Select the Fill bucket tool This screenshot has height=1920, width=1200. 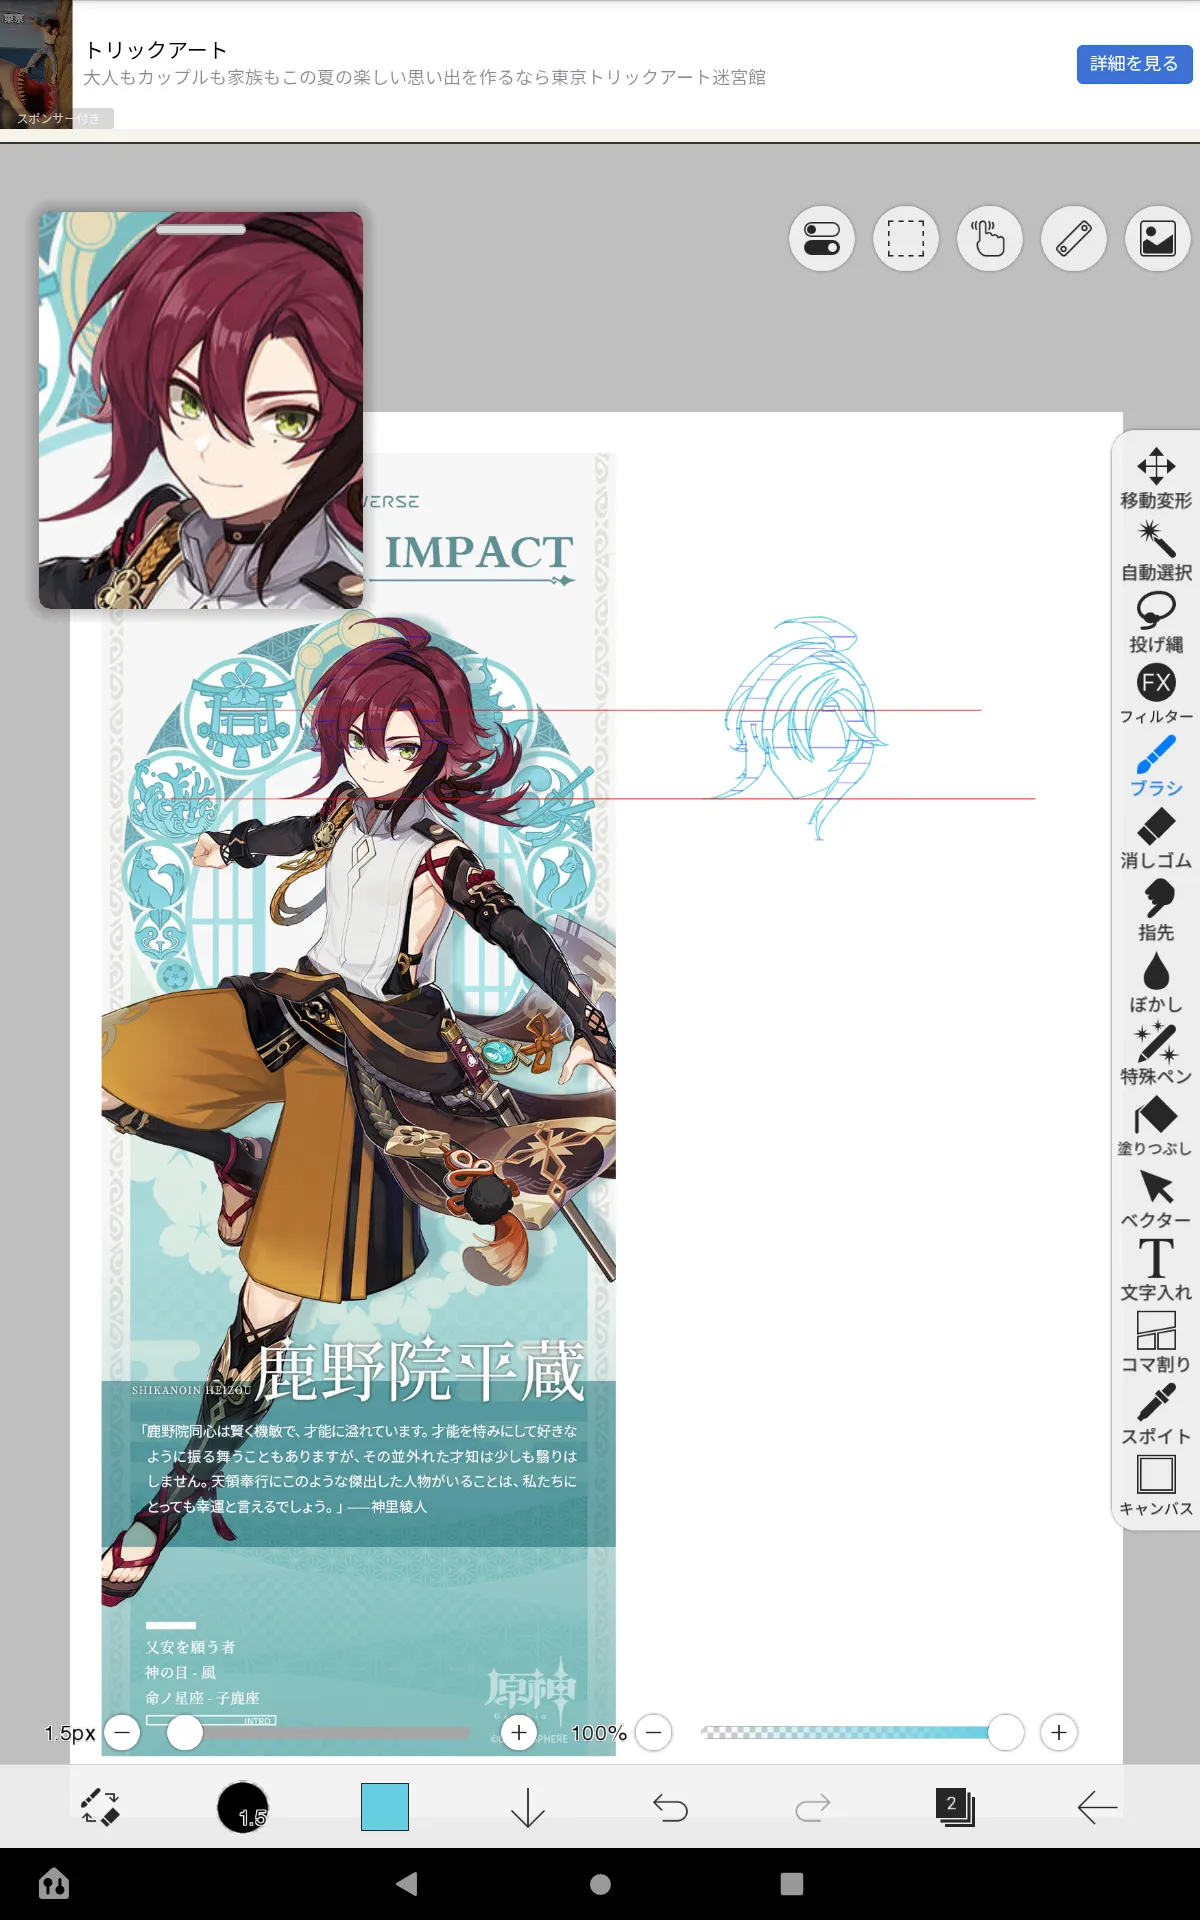tap(1156, 1126)
